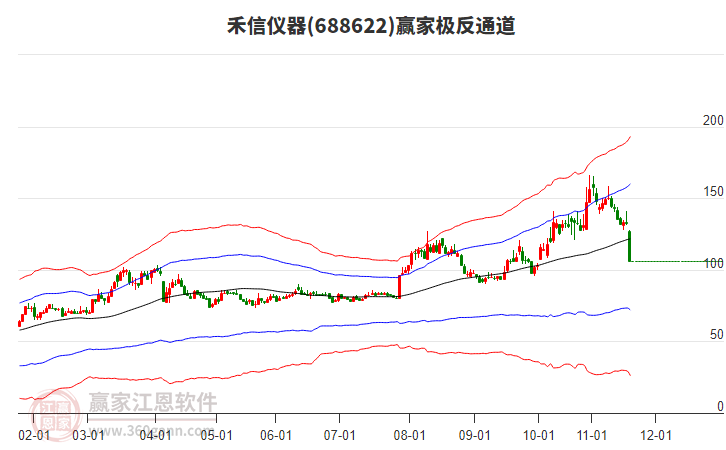This screenshot has height=450, width=726.
Task: Click the tall red candlestick before 08-01
Action: click(400, 287)
